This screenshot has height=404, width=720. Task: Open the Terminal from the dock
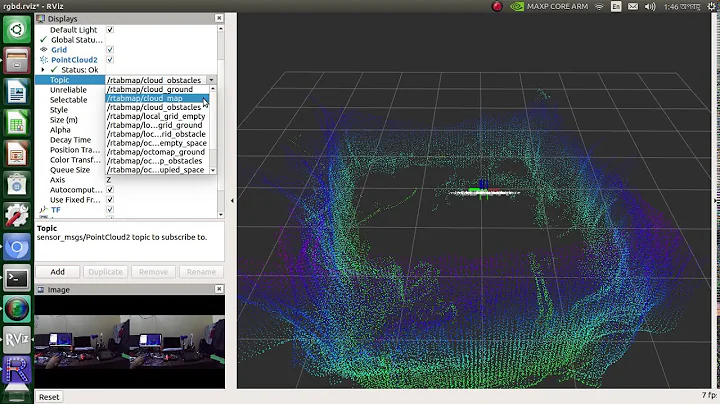(17, 278)
